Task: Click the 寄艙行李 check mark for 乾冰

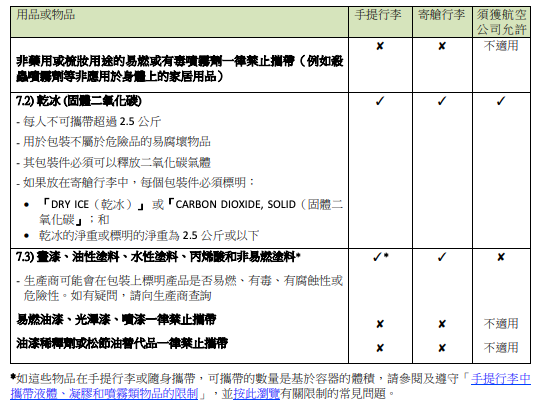Action: (442, 101)
